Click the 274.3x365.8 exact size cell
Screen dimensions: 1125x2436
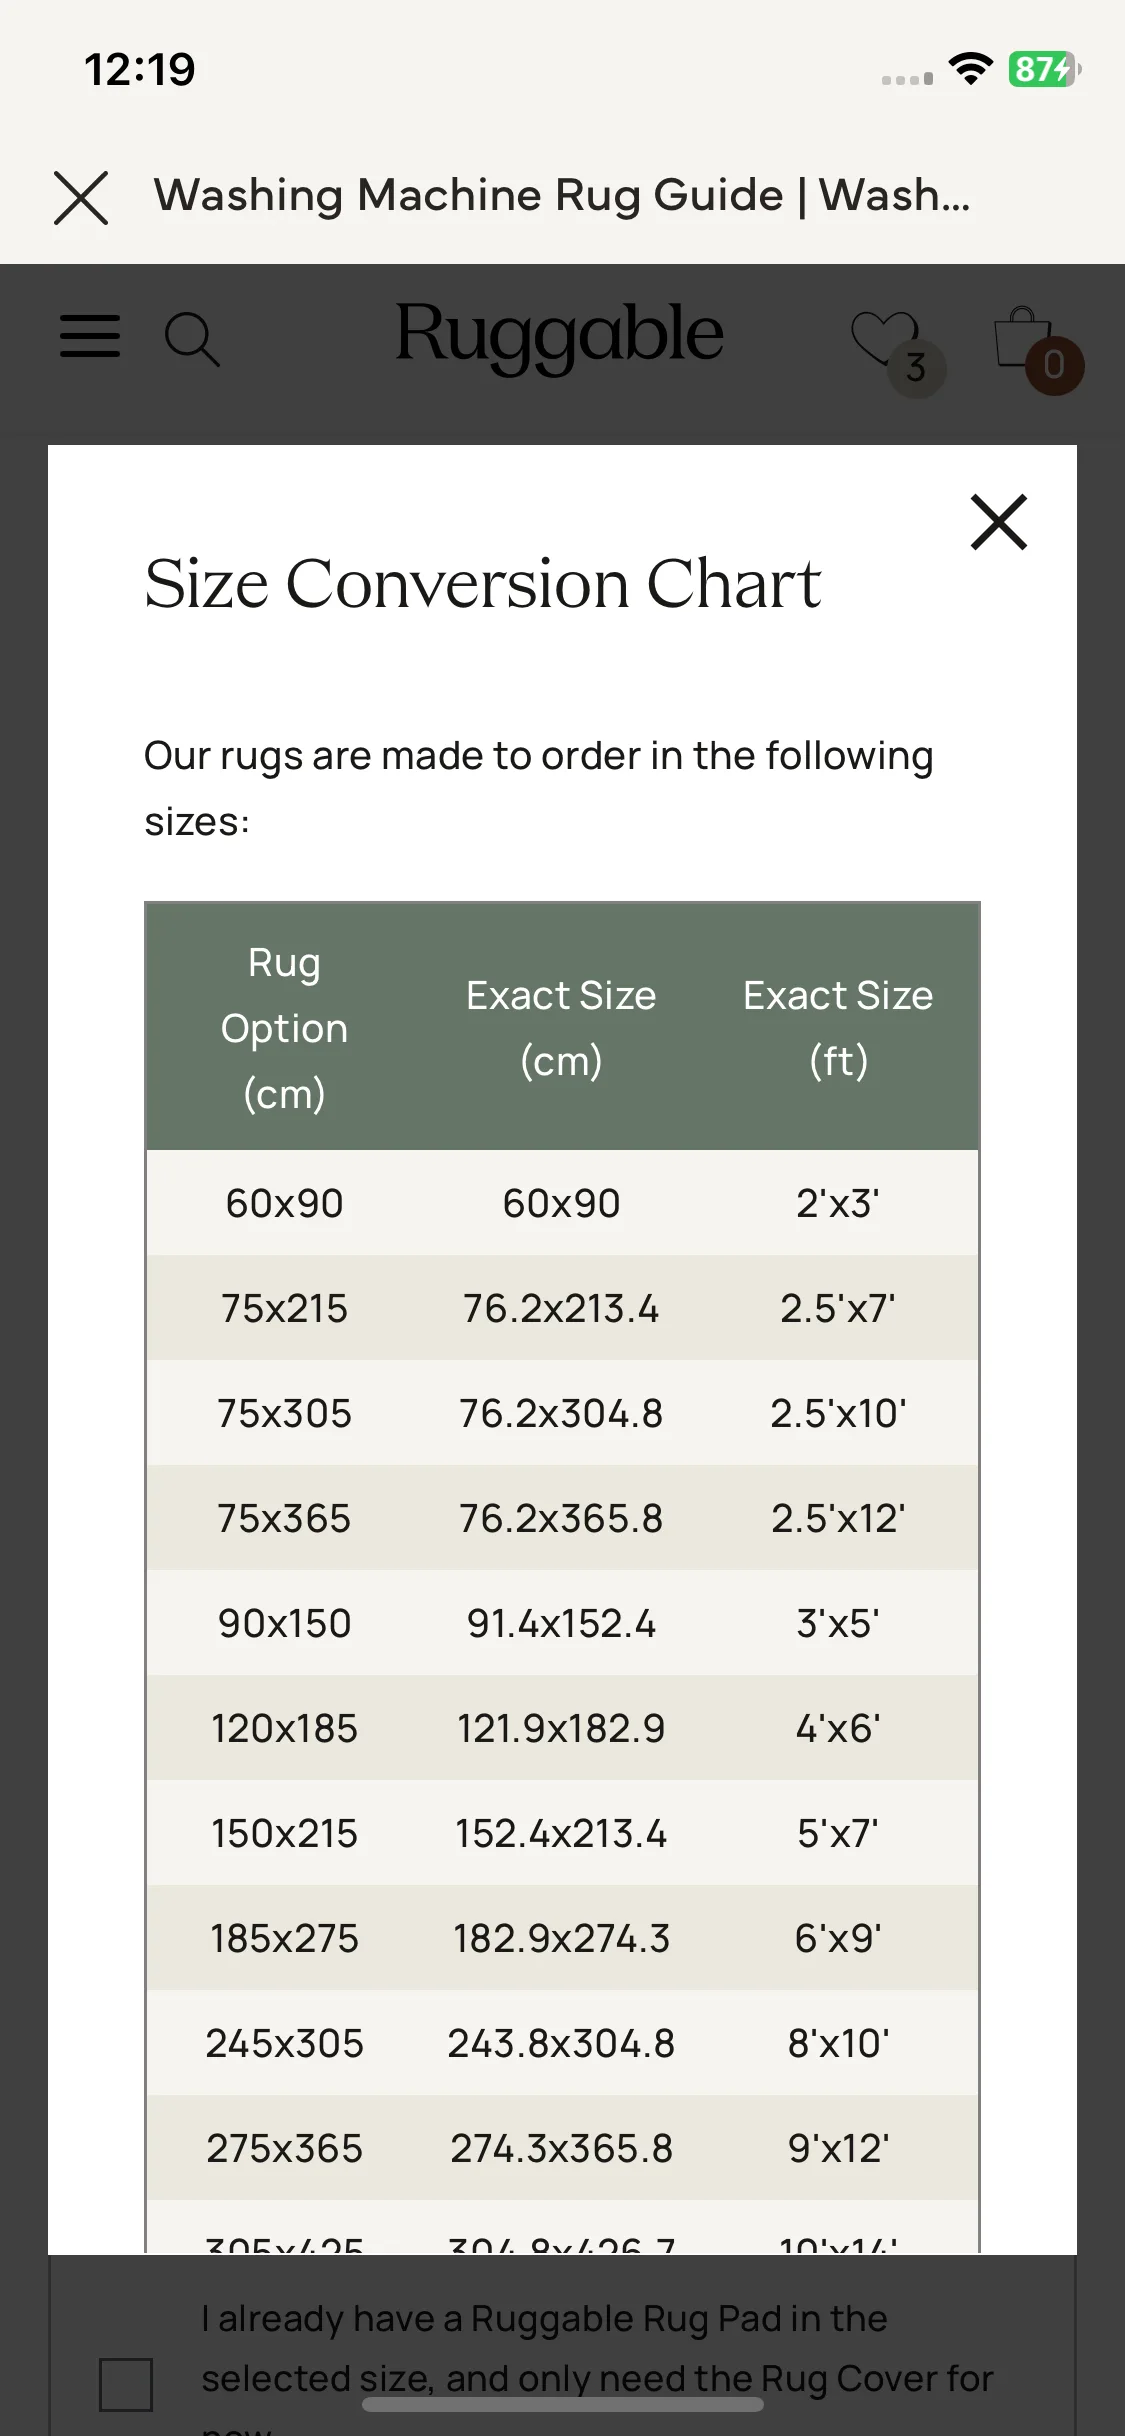tap(561, 2148)
